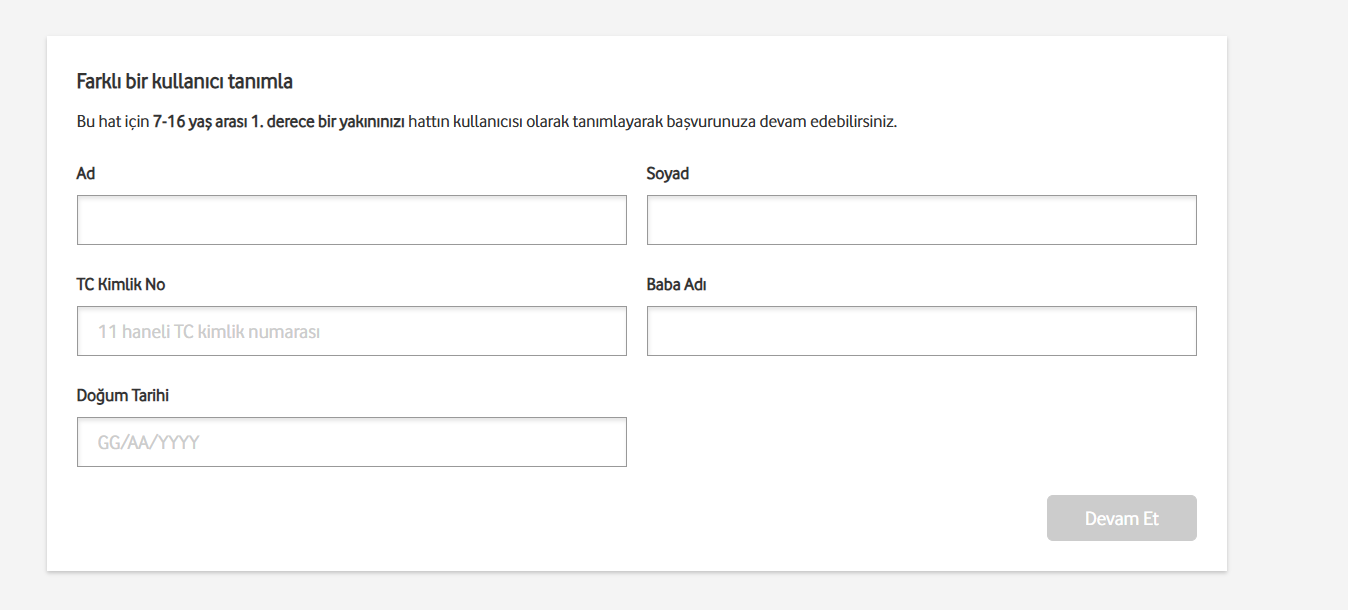Click the "Bu hat için" sentence start
The image size is (1348, 610).
(112, 122)
